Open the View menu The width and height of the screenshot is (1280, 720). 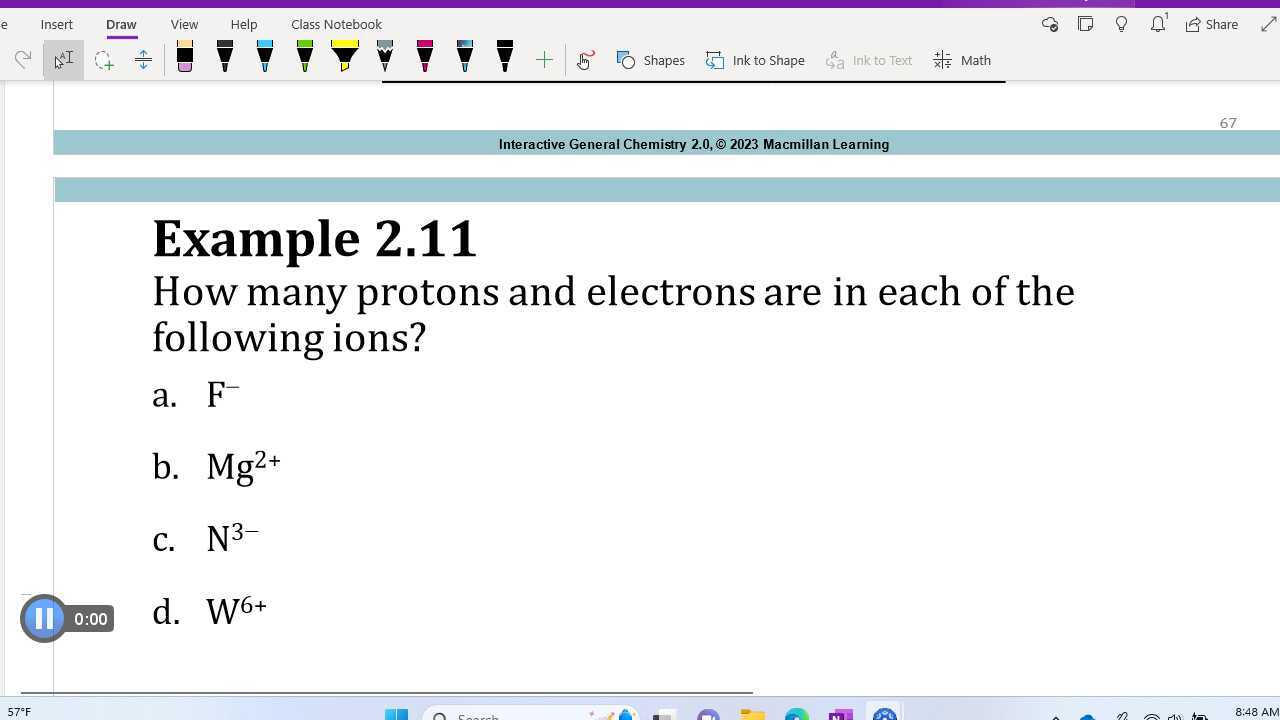(184, 24)
